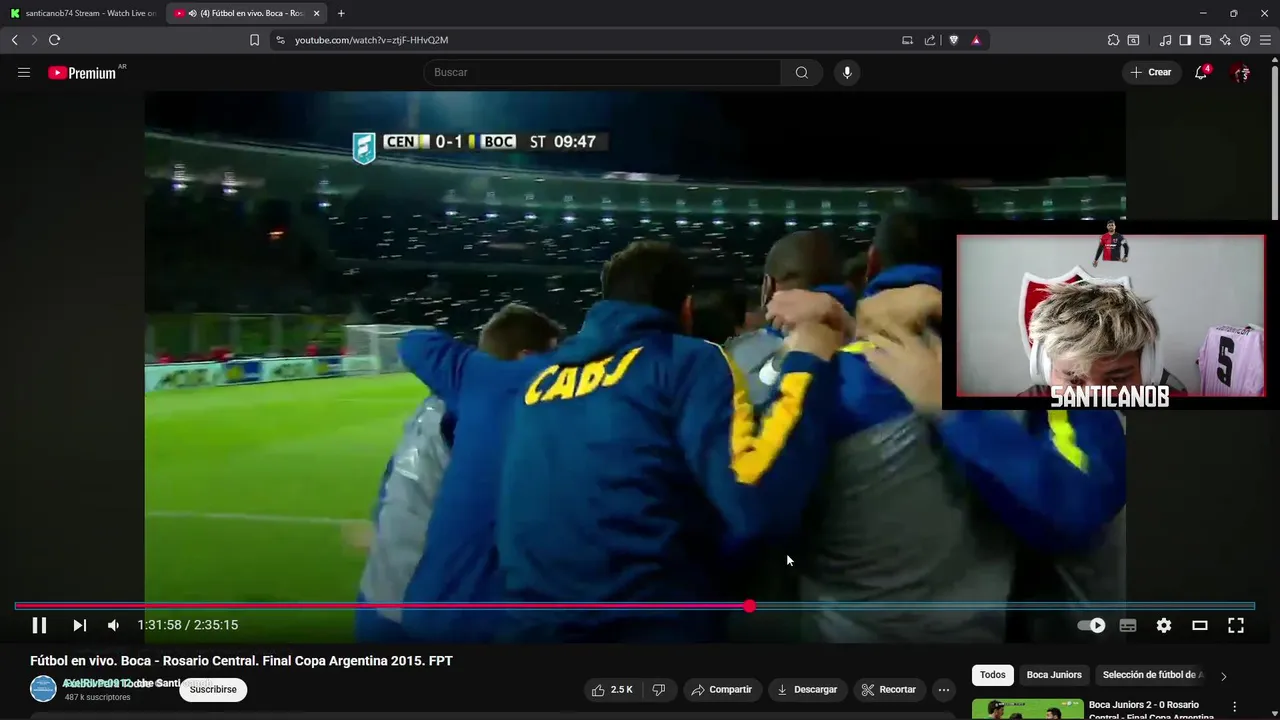Click the page scrollbar up arrow
Image resolution: width=1280 pixels, height=720 pixels.
pyautogui.click(x=1274, y=59)
